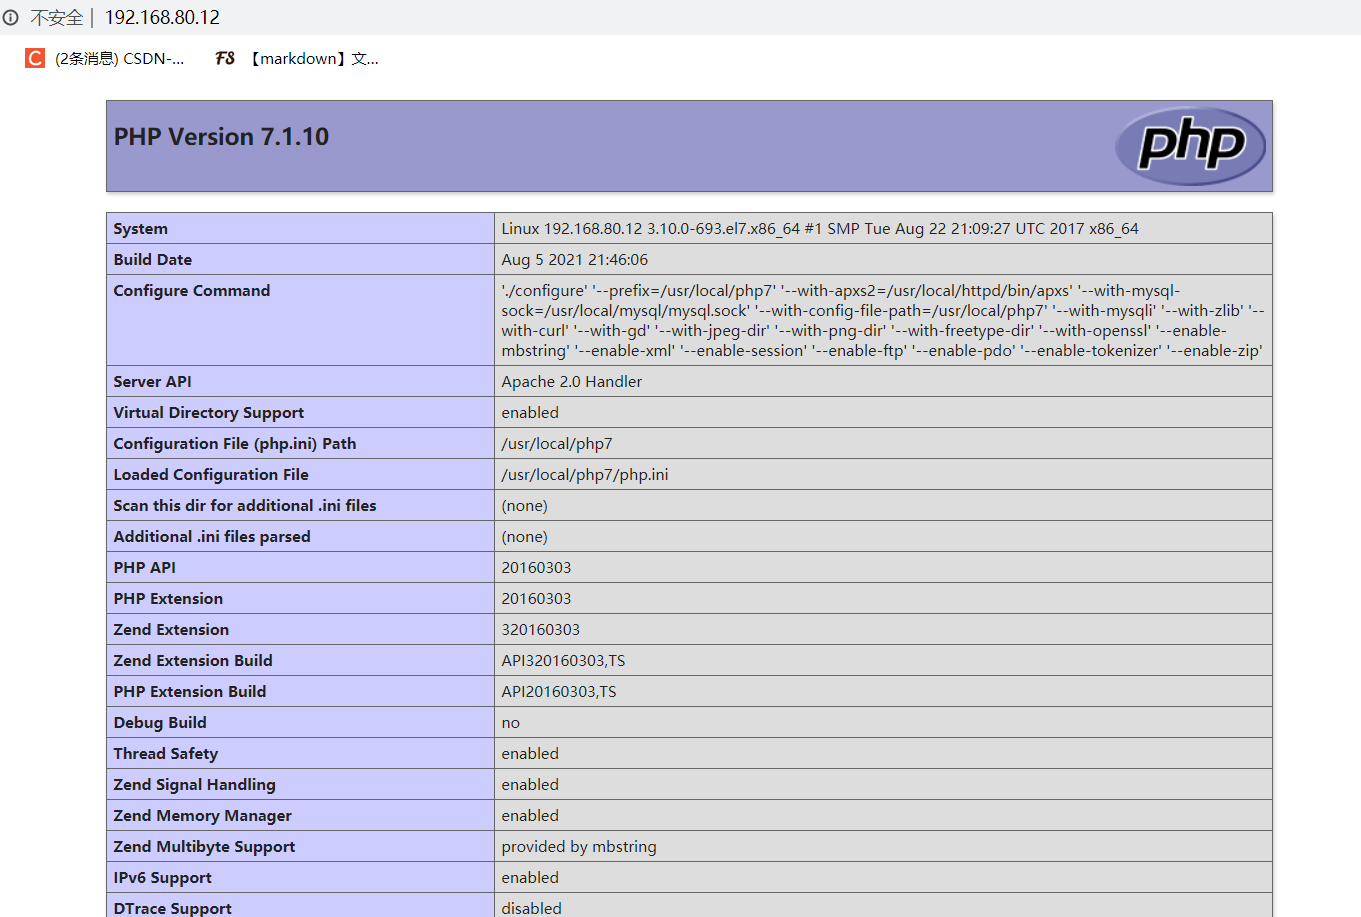Click the Build Date label
This screenshot has width=1361, height=917.
(153, 259)
